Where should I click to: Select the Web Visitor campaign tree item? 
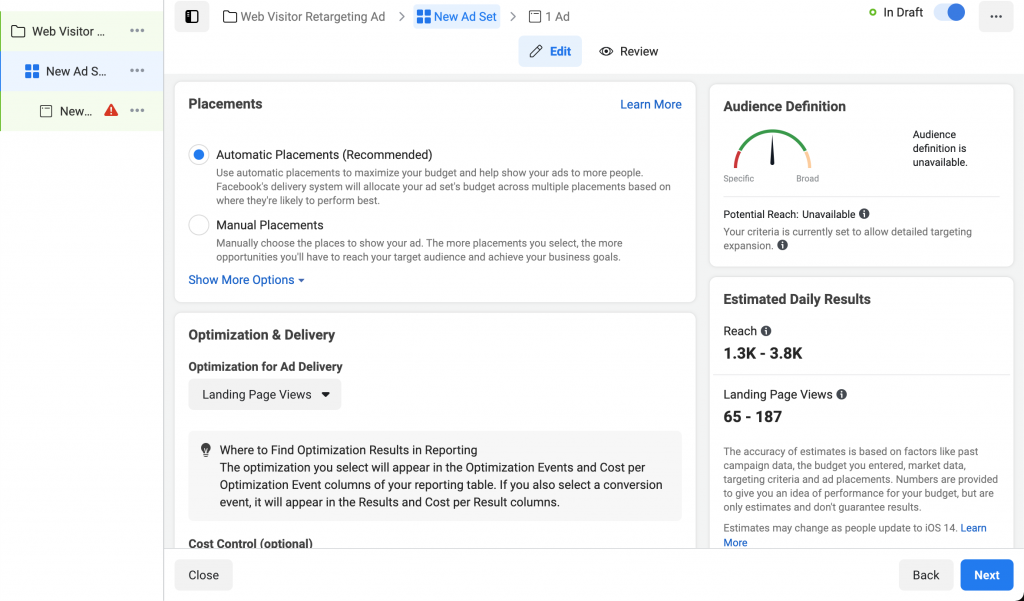68,31
